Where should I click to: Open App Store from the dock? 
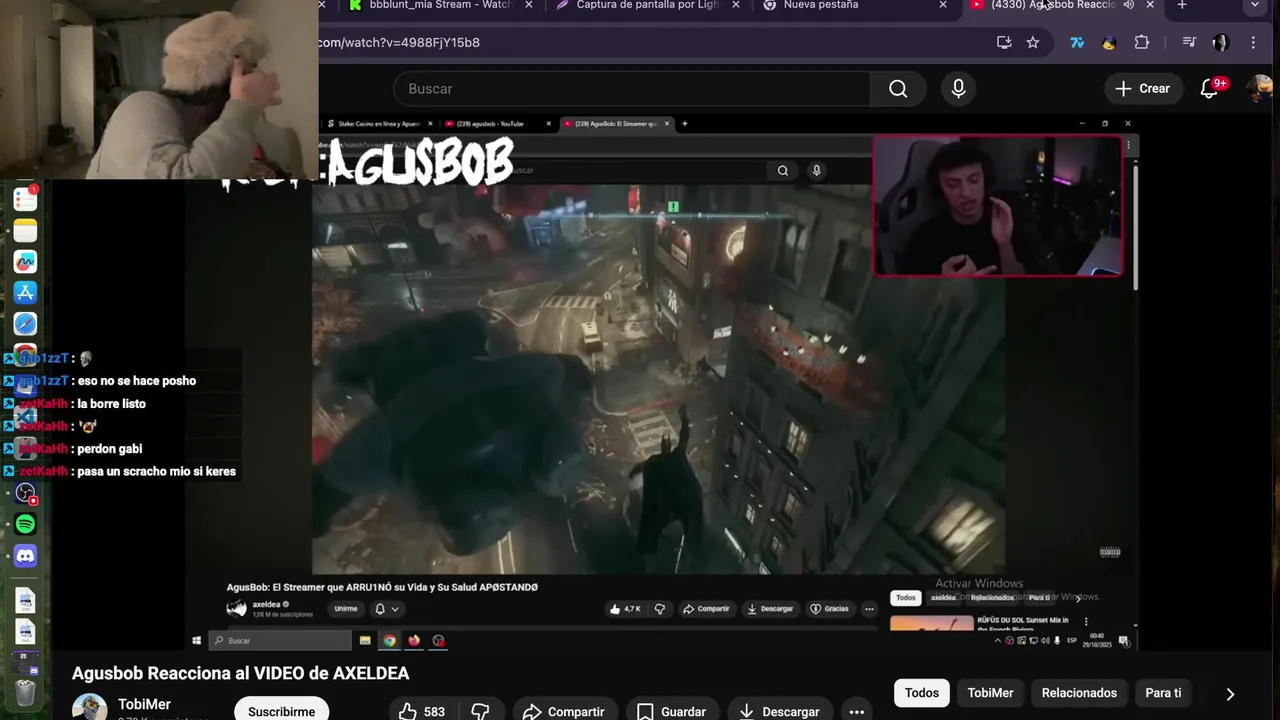click(x=25, y=293)
